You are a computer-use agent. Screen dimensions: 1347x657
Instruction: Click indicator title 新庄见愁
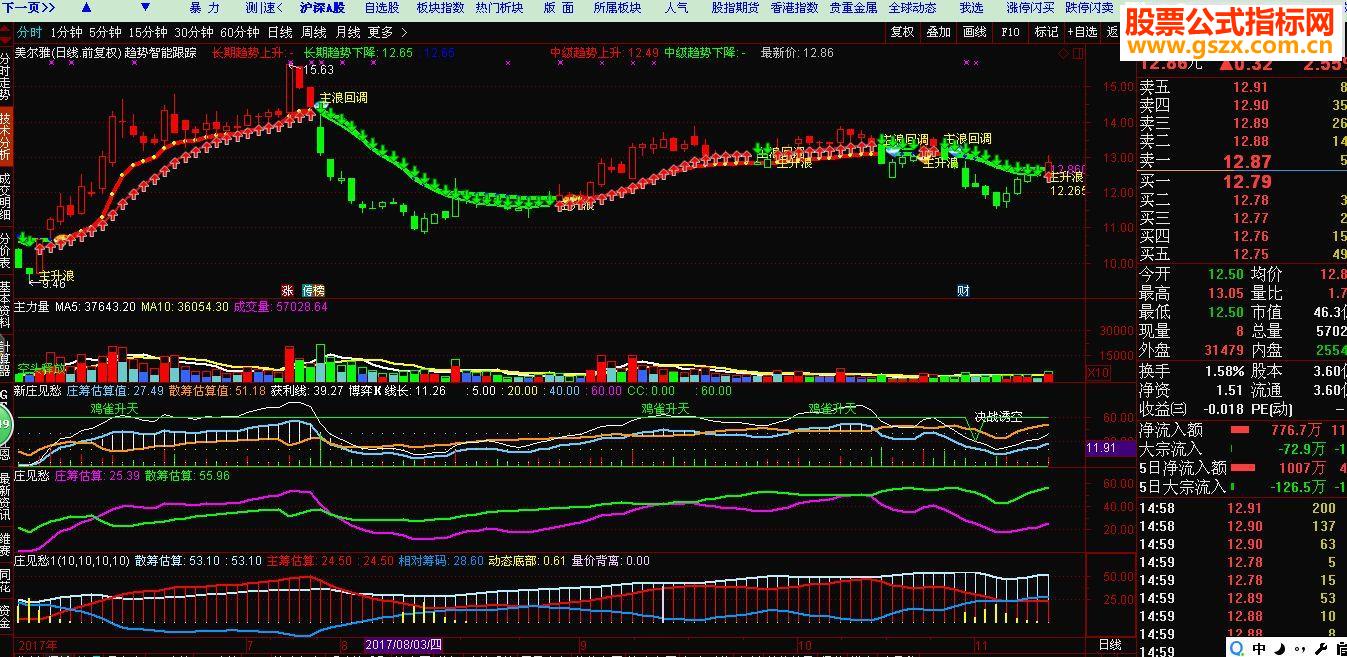(36, 391)
